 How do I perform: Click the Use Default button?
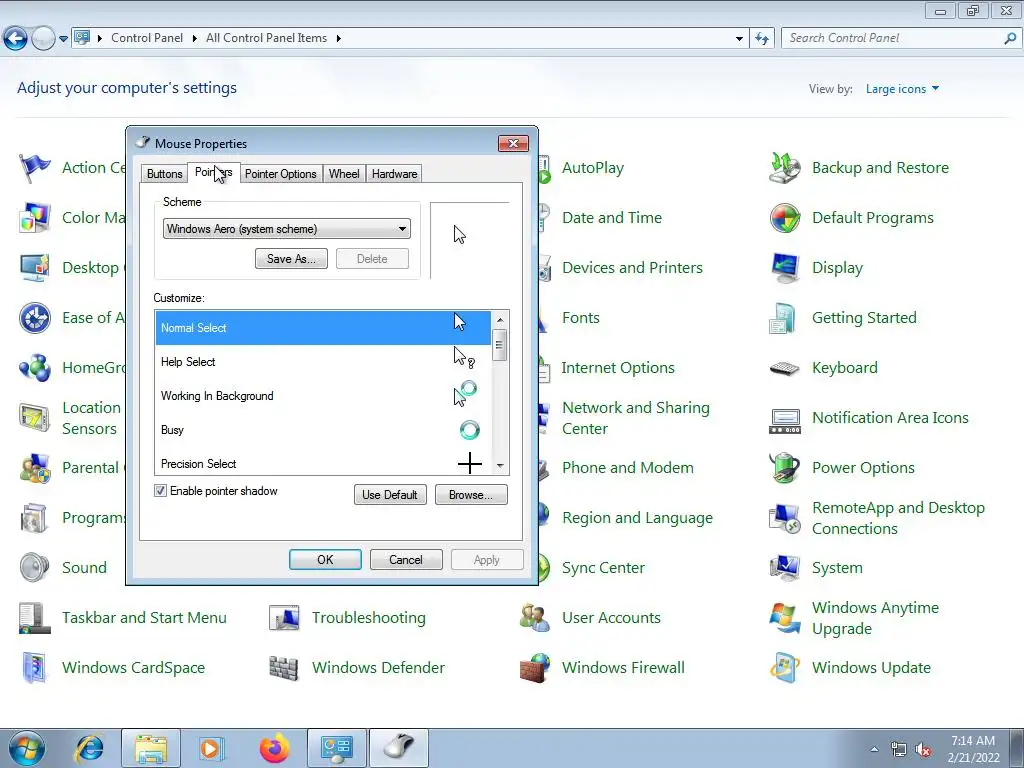[390, 494]
